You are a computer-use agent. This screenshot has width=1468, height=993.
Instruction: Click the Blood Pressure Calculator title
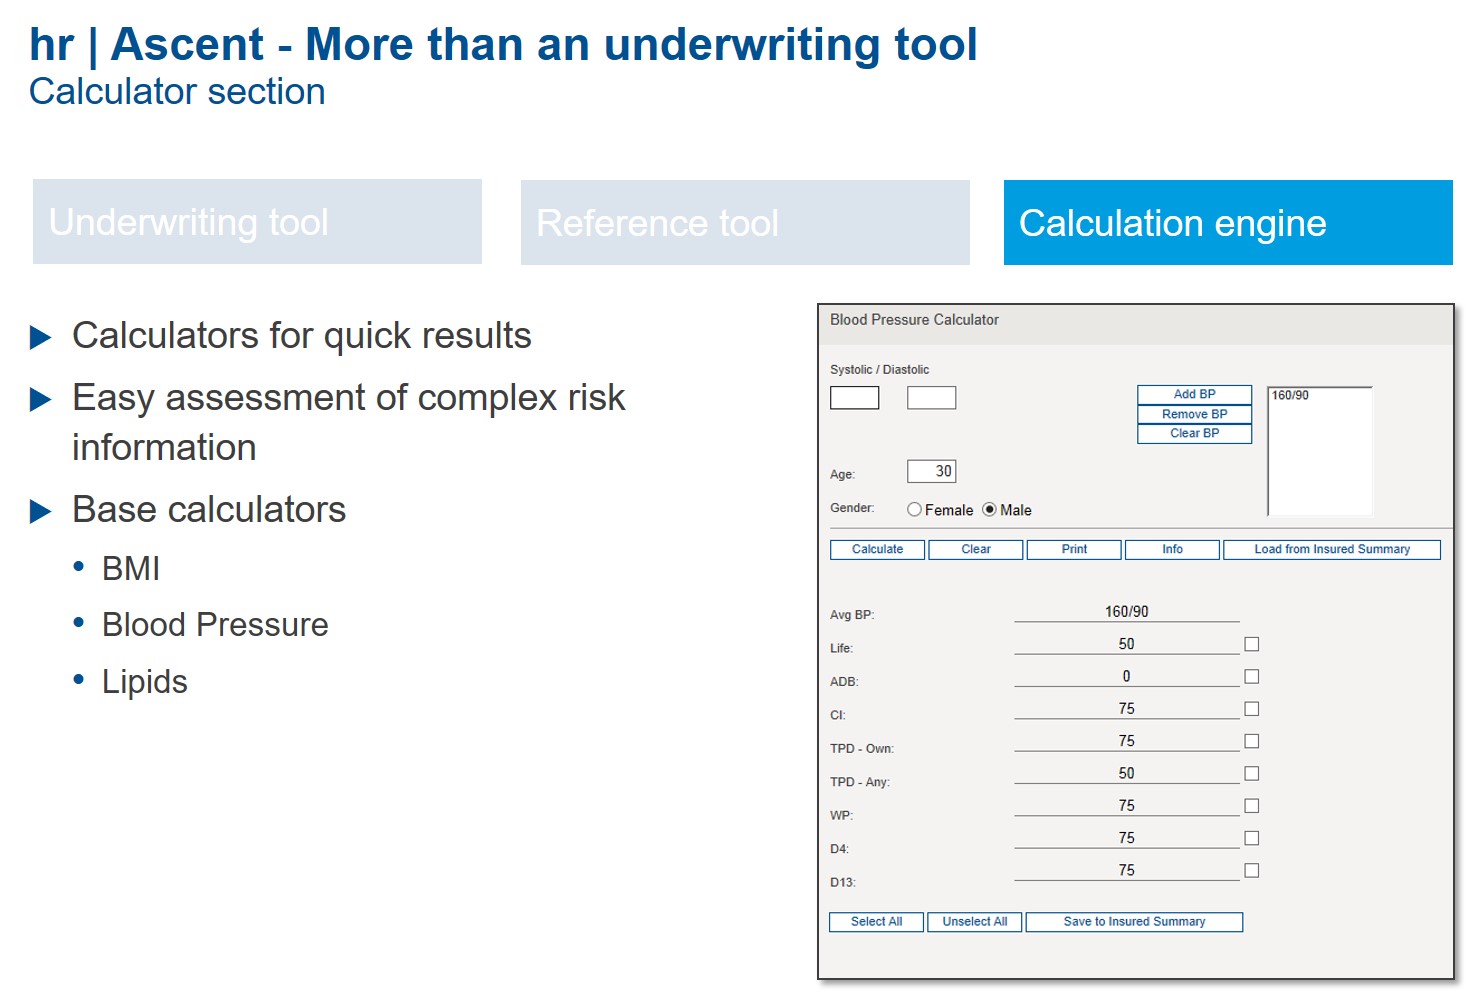tap(914, 320)
